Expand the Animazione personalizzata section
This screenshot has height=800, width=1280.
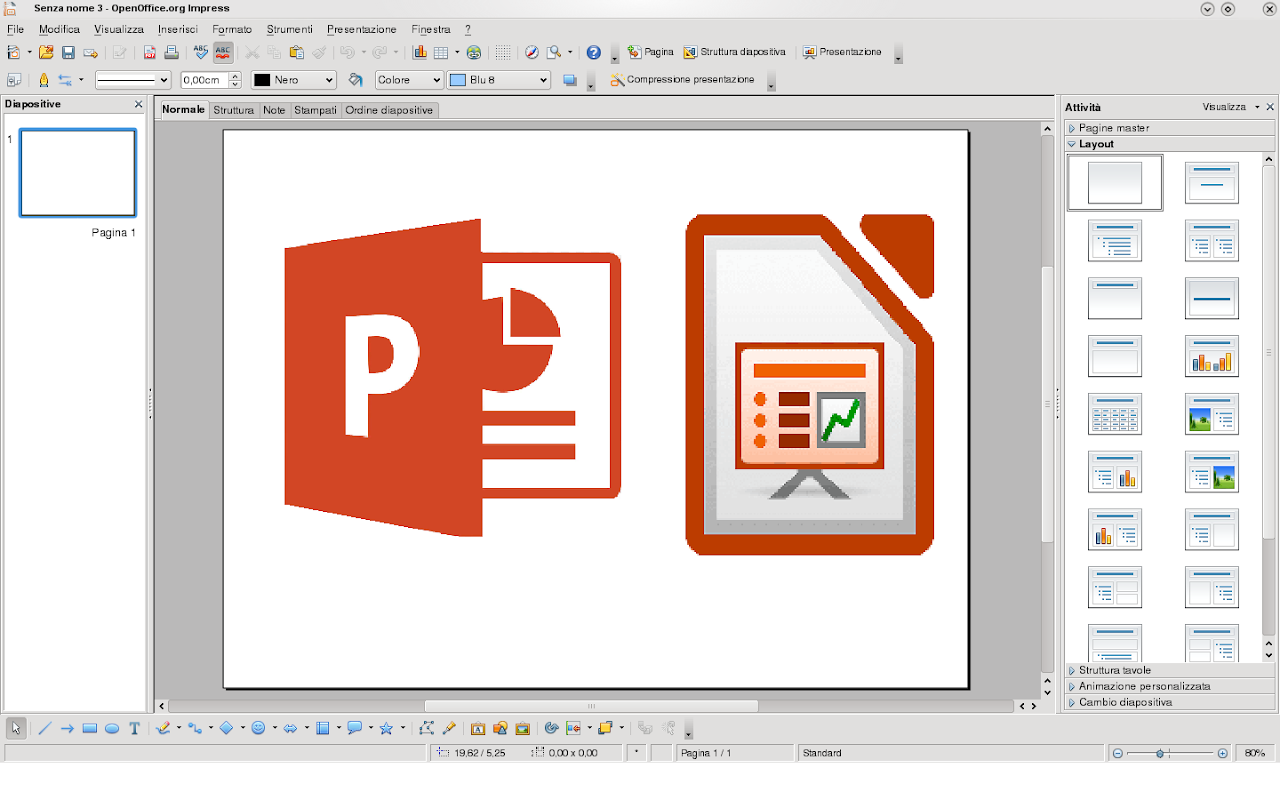pos(1144,686)
